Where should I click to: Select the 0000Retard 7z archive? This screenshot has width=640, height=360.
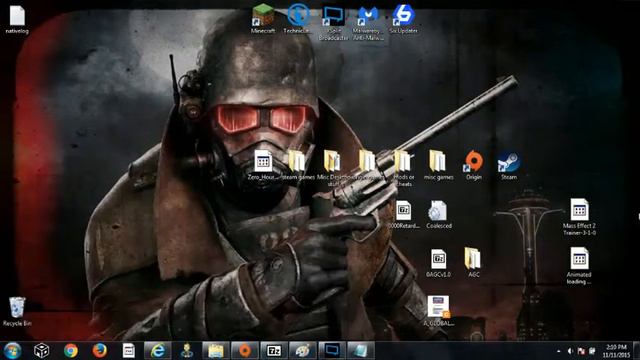(403, 214)
